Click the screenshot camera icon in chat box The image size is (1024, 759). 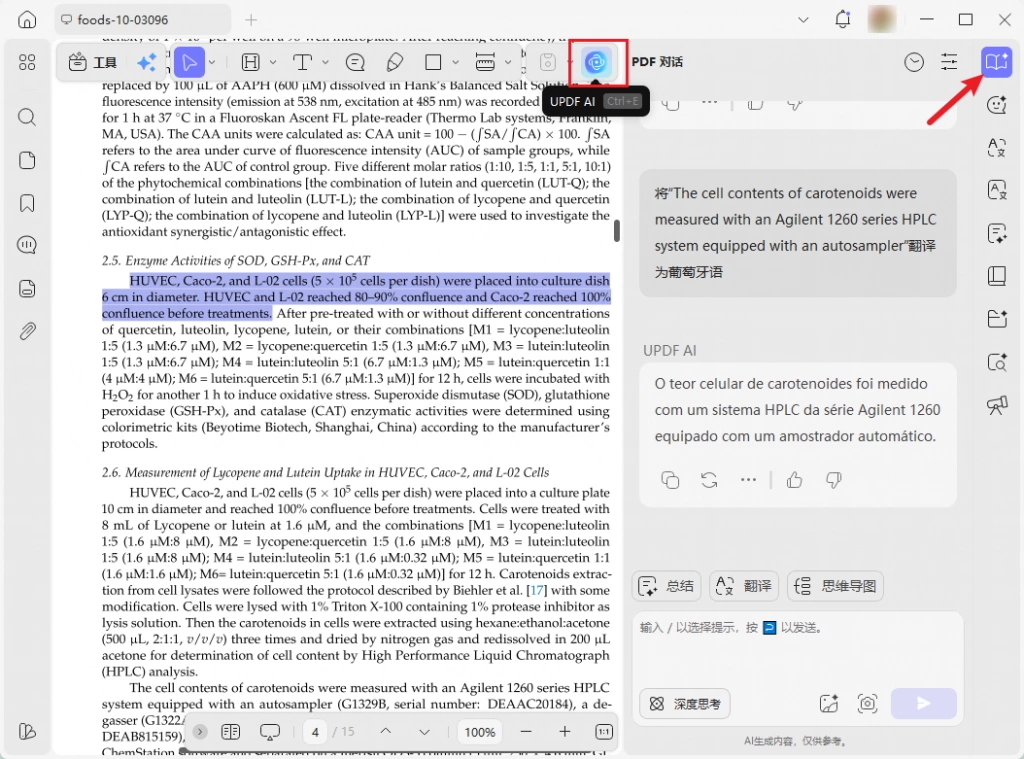click(867, 703)
